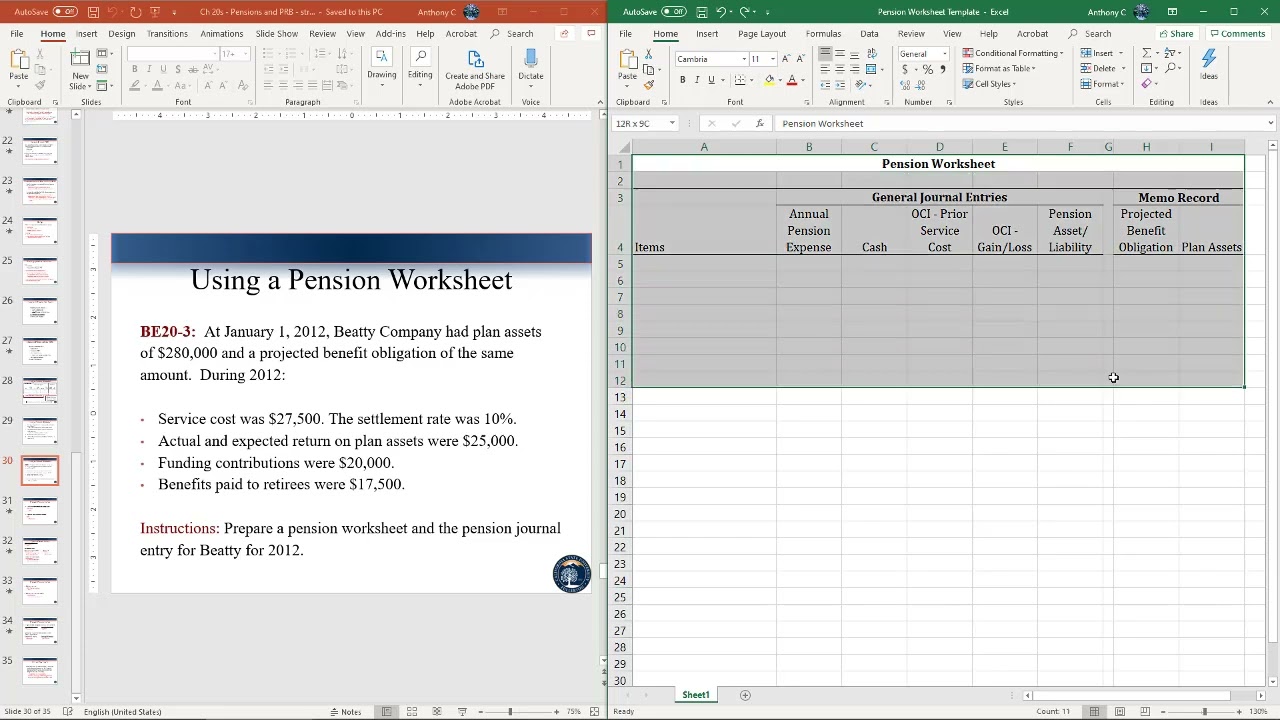Screen dimensions: 1280x720
Task: Open the Data tab in Excel
Action: click(x=869, y=34)
